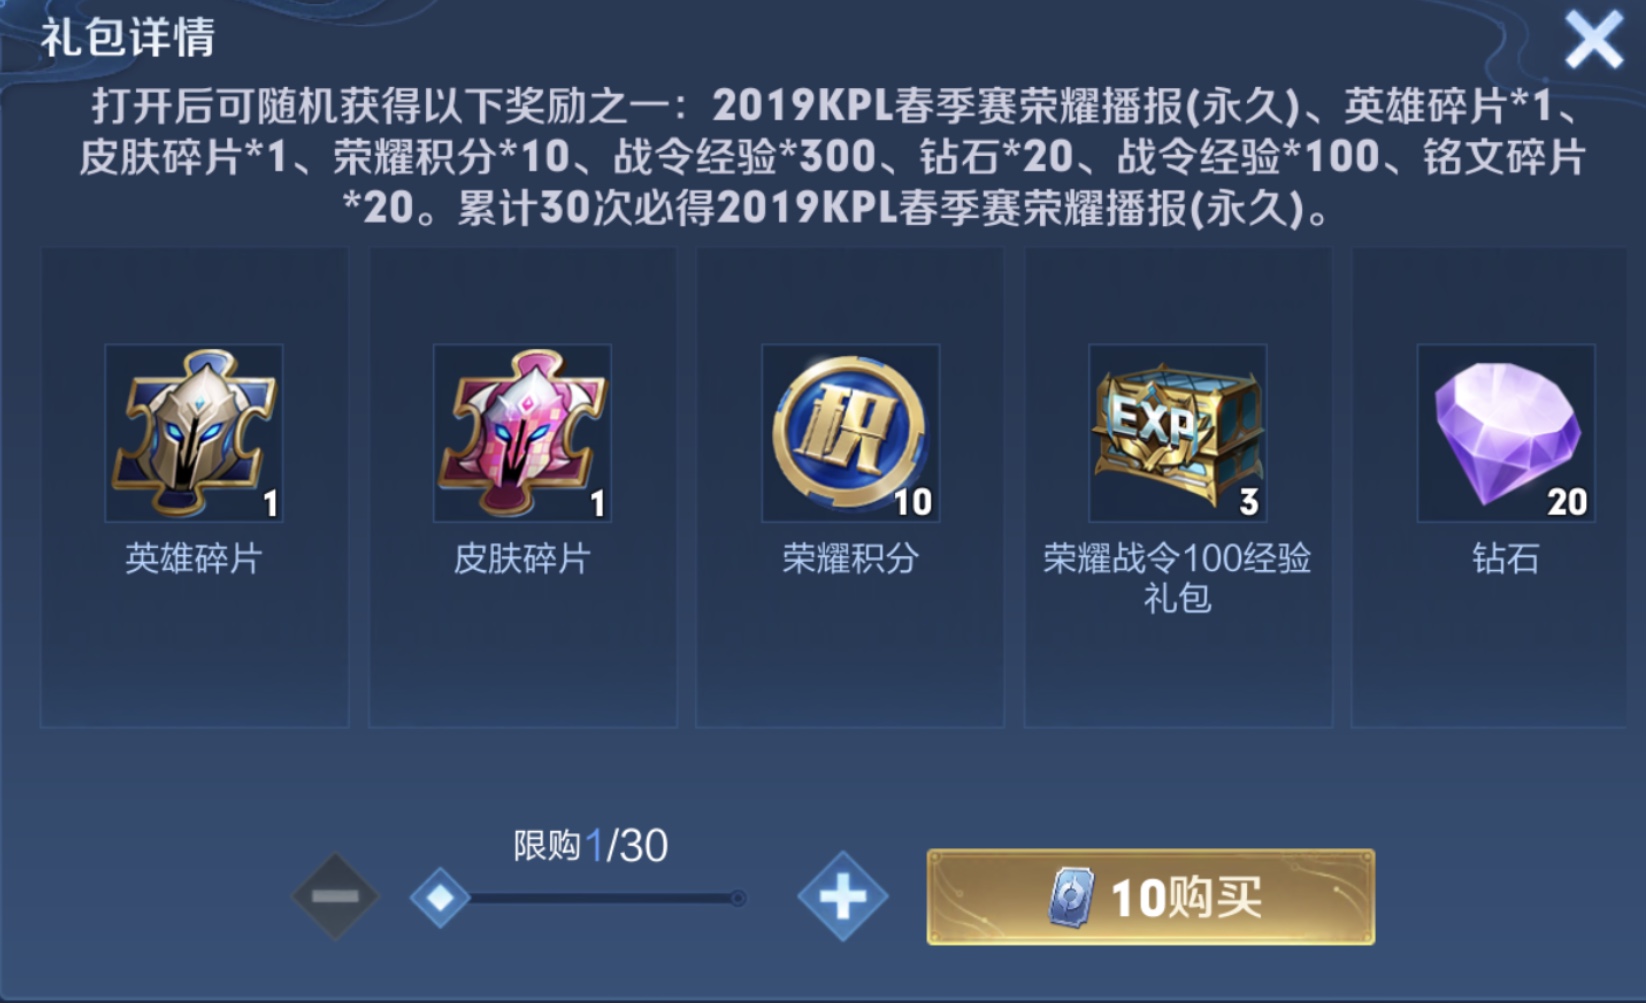This screenshot has height=1003, width=1646.
Task: Click the ticket icon on the purchase button
Action: pos(1071,897)
